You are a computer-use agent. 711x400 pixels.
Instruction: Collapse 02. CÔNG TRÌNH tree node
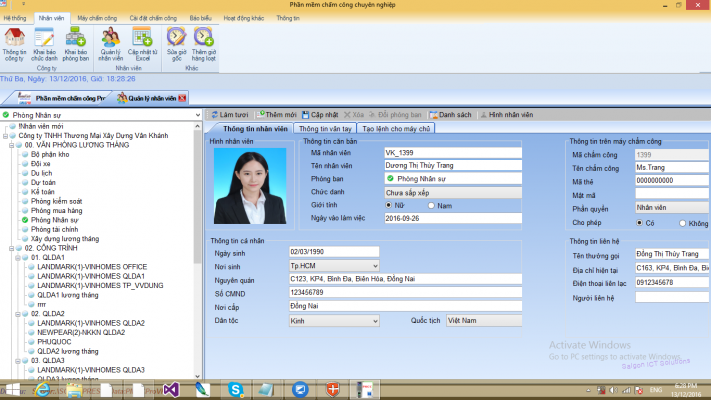pos(11,248)
